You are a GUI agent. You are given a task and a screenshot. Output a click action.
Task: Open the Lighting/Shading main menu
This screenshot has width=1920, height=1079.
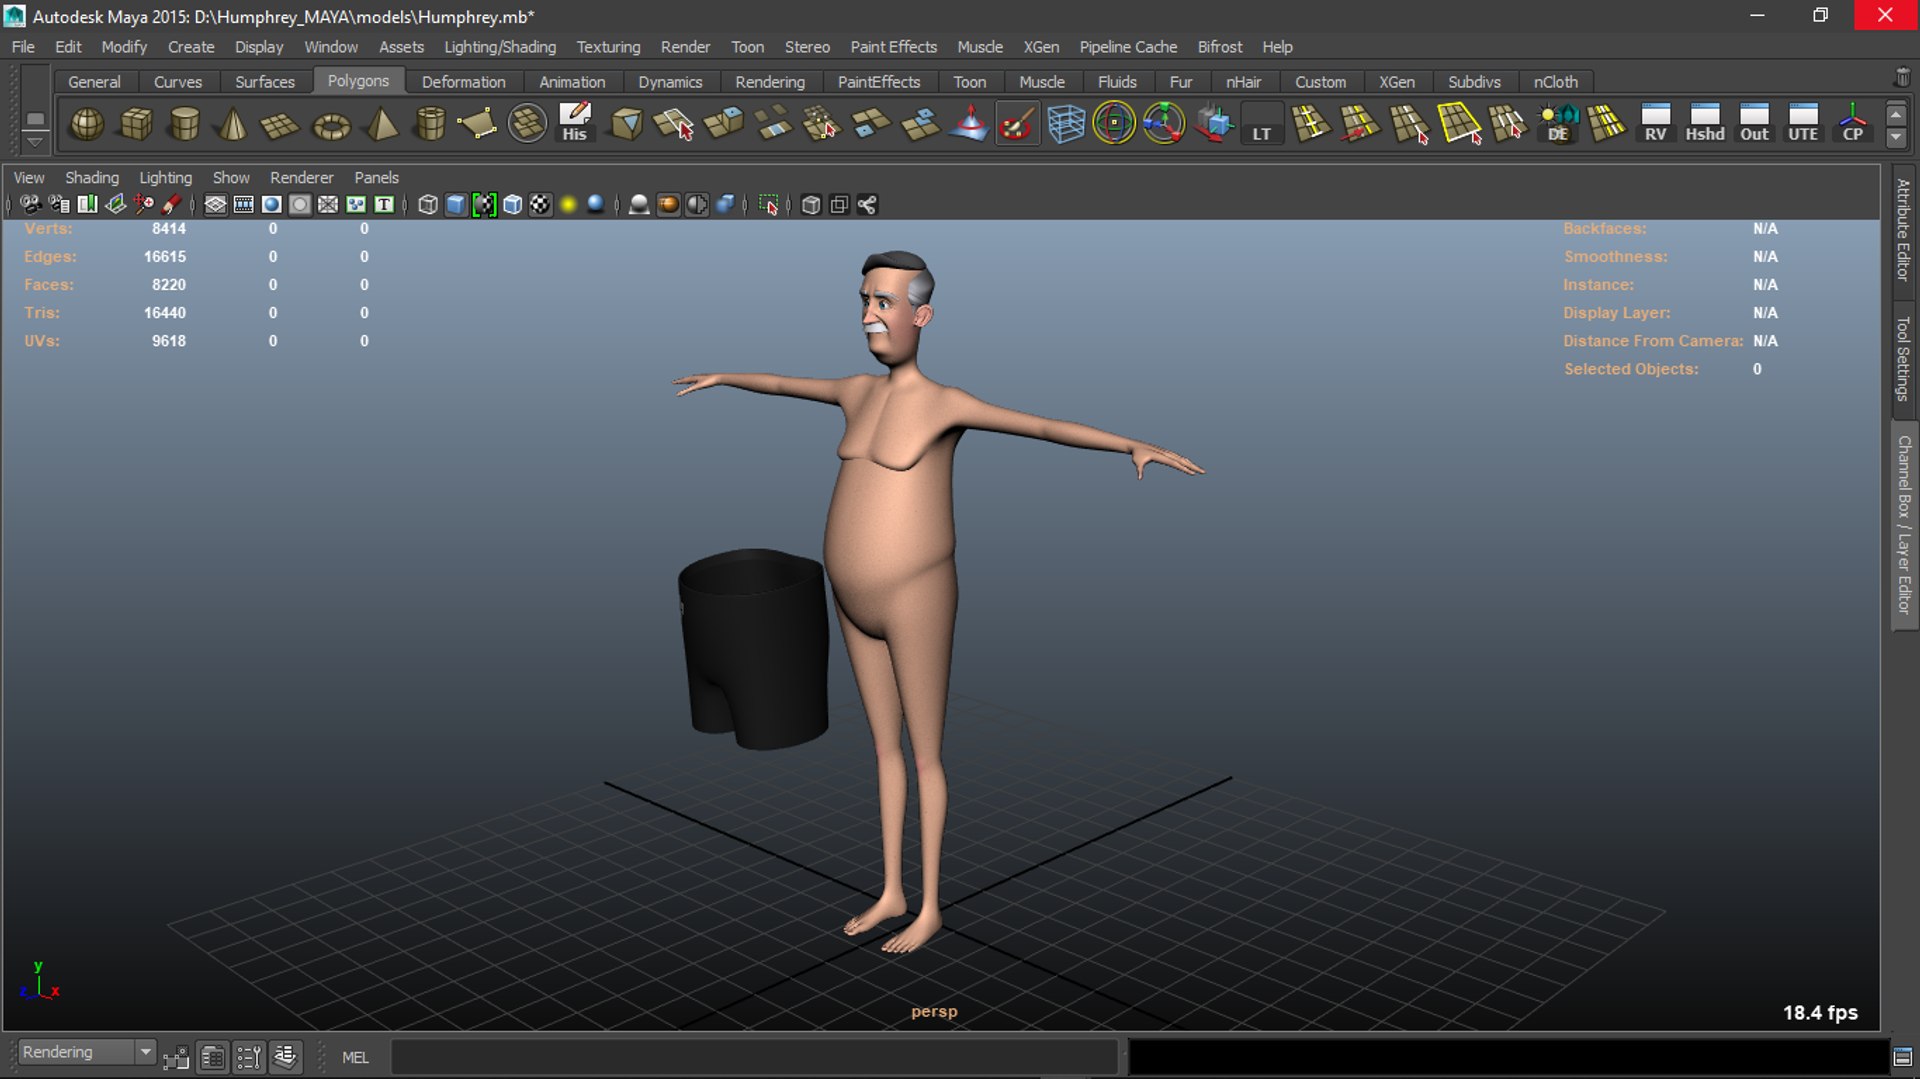pyautogui.click(x=500, y=47)
